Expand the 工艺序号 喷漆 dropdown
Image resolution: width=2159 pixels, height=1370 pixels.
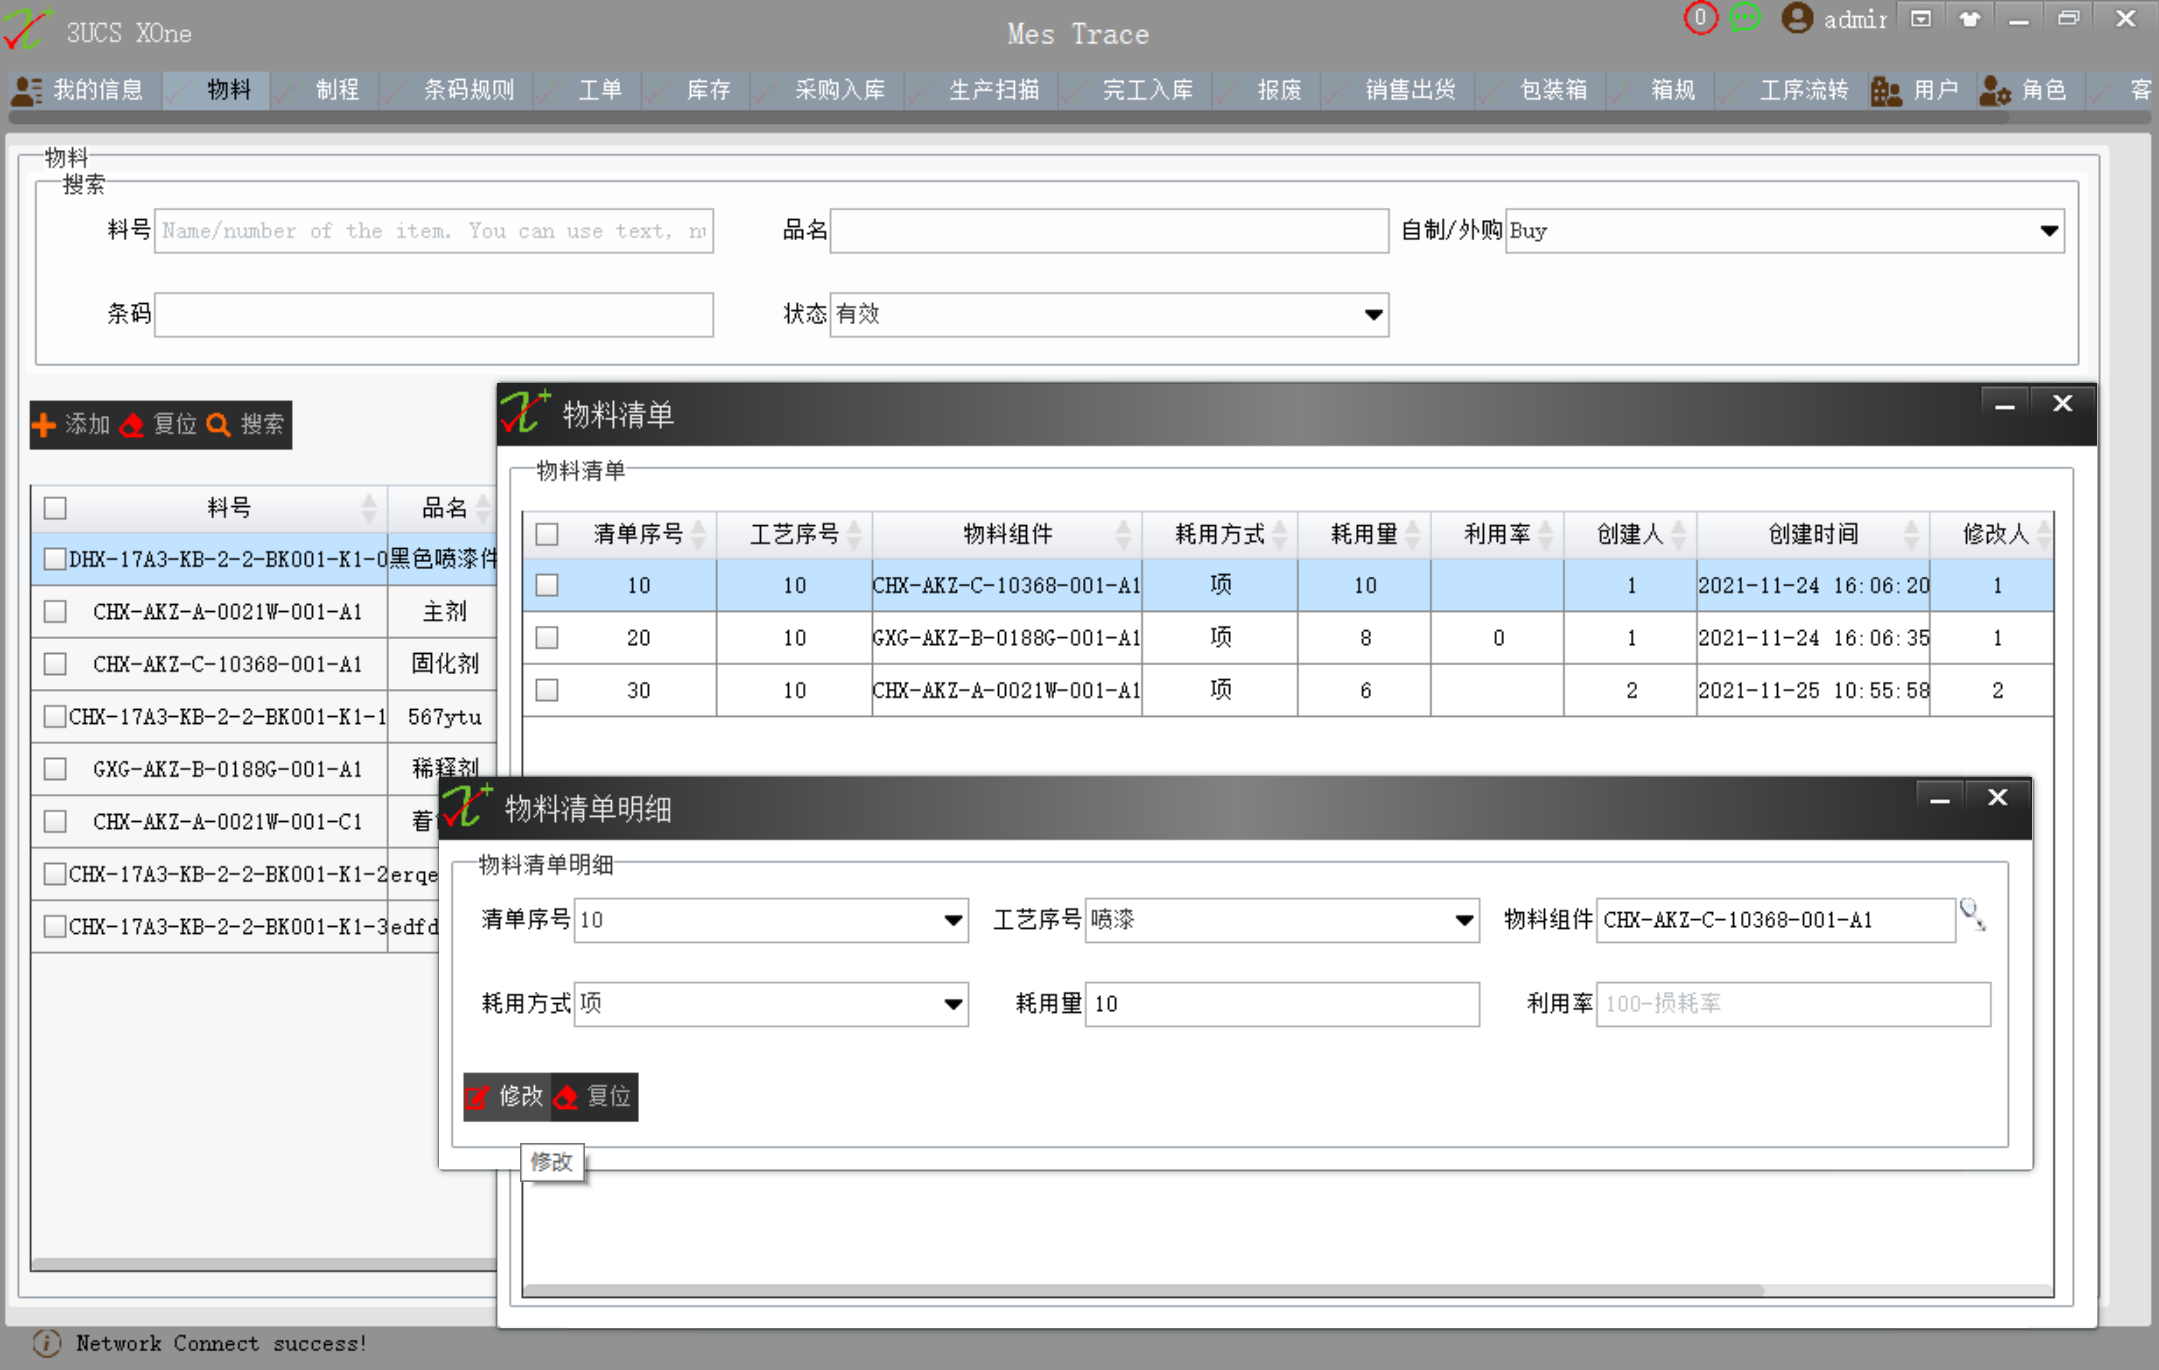(1463, 920)
